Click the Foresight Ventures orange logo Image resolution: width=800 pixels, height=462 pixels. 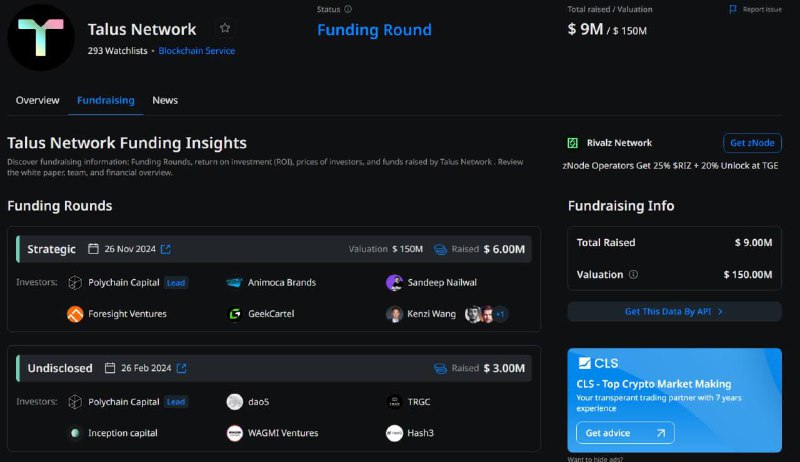click(x=75, y=314)
